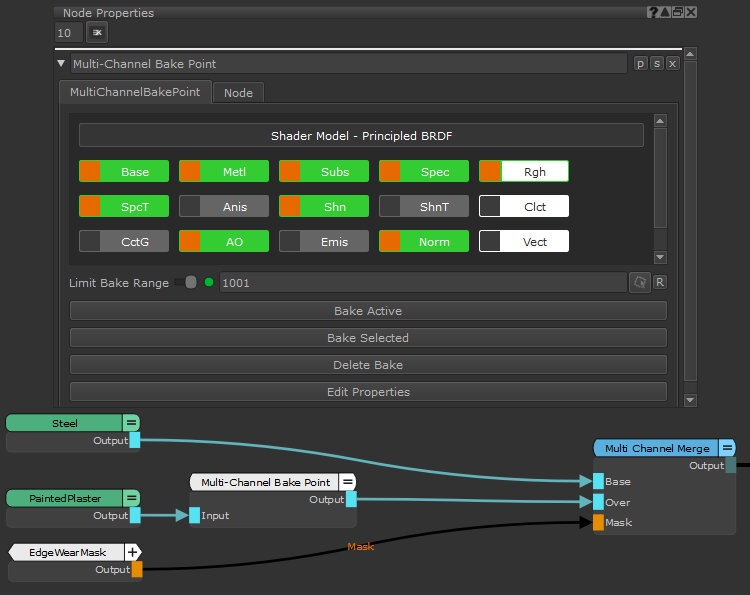This screenshot has width=750, height=595.
Task: Expand the Multi Channel Merge node options
Action: 727,448
